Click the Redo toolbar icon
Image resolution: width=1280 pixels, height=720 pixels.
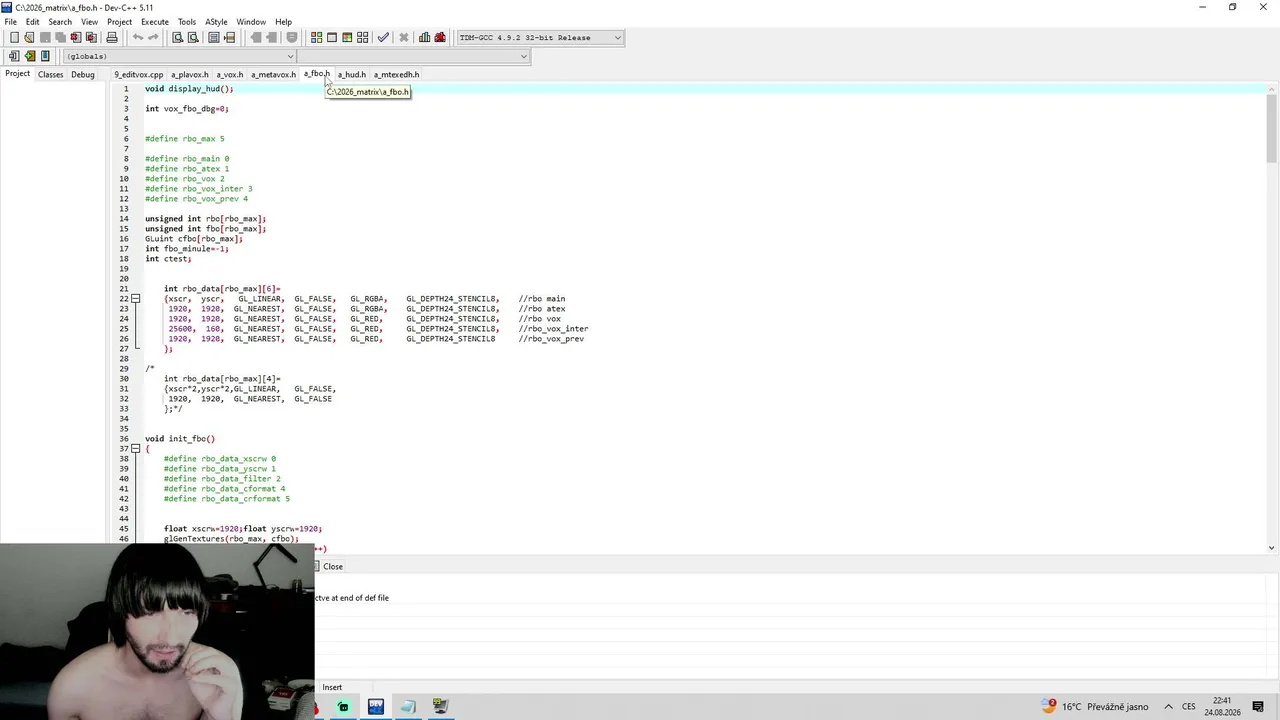click(x=153, y=37)
